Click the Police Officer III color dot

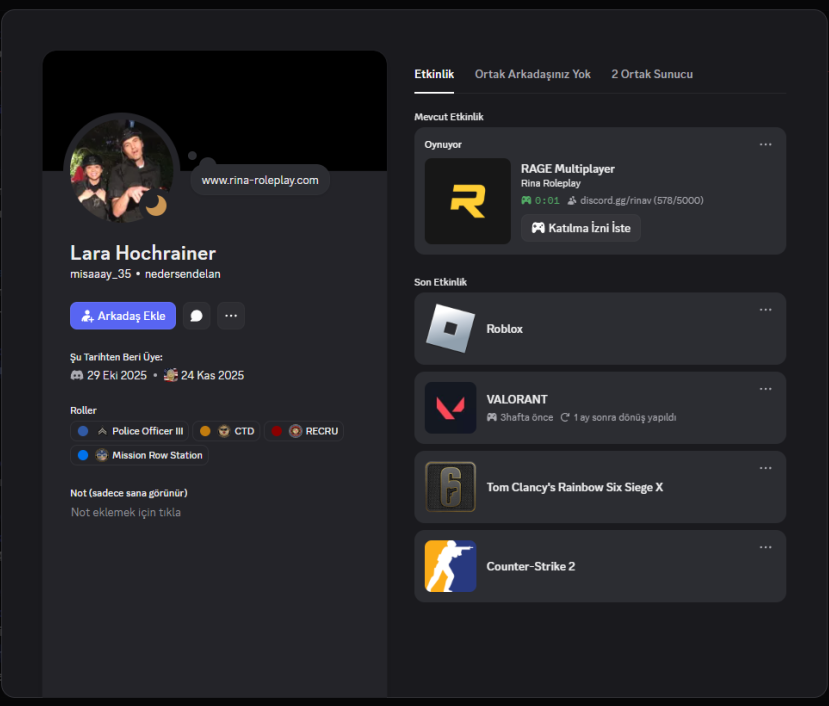click(x=83, y=431)
